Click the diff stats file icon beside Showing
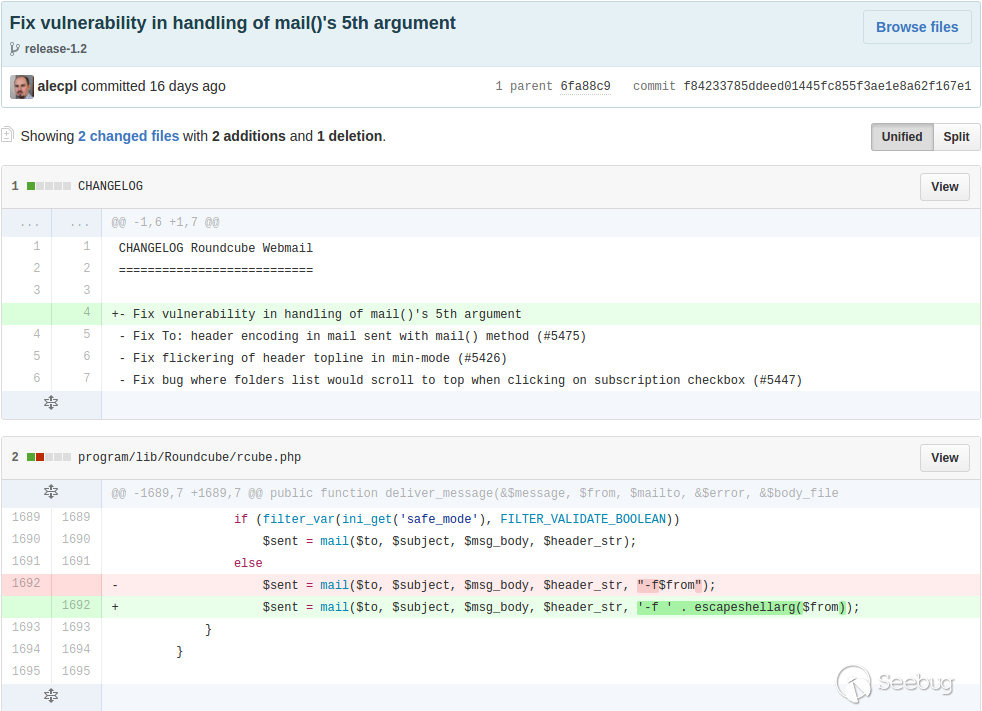 click(x=8, y=135)
